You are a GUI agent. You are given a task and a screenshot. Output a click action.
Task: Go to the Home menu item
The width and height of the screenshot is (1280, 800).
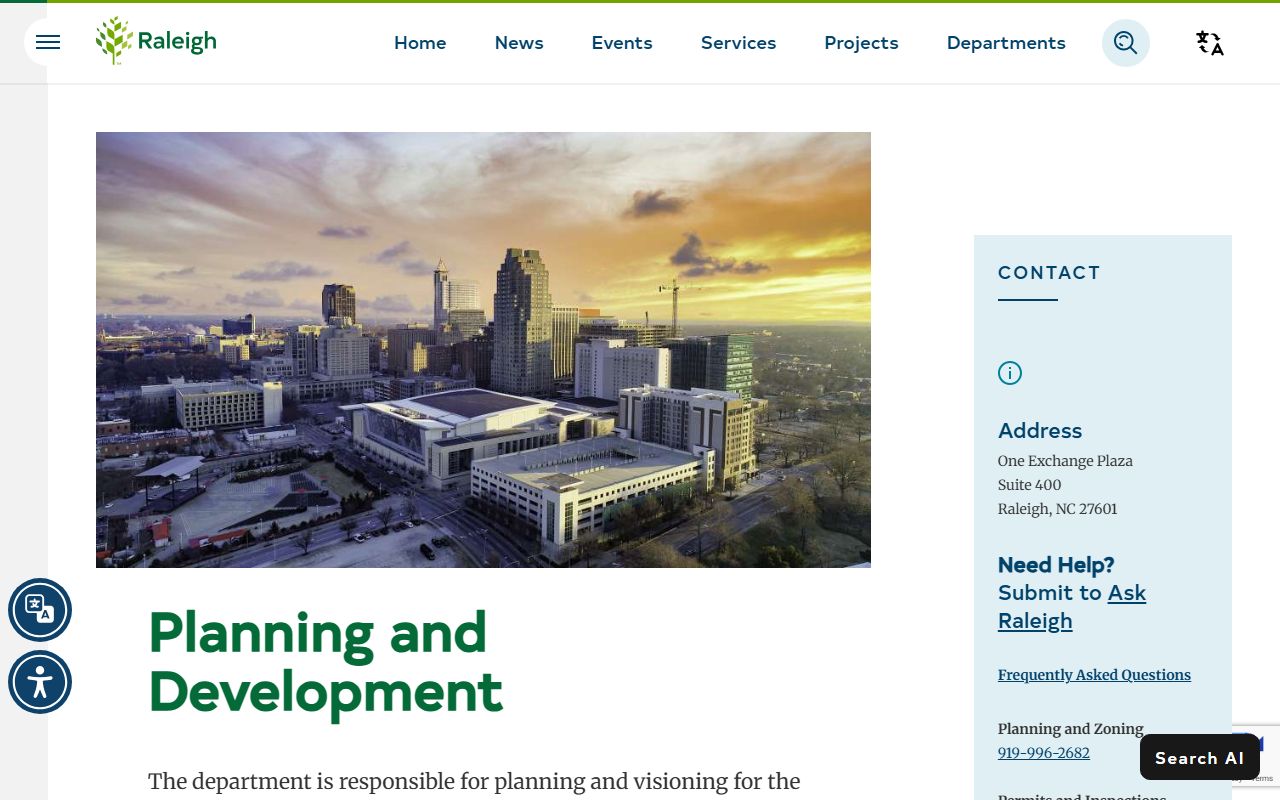pyautogui.click(x=420, y=43)
